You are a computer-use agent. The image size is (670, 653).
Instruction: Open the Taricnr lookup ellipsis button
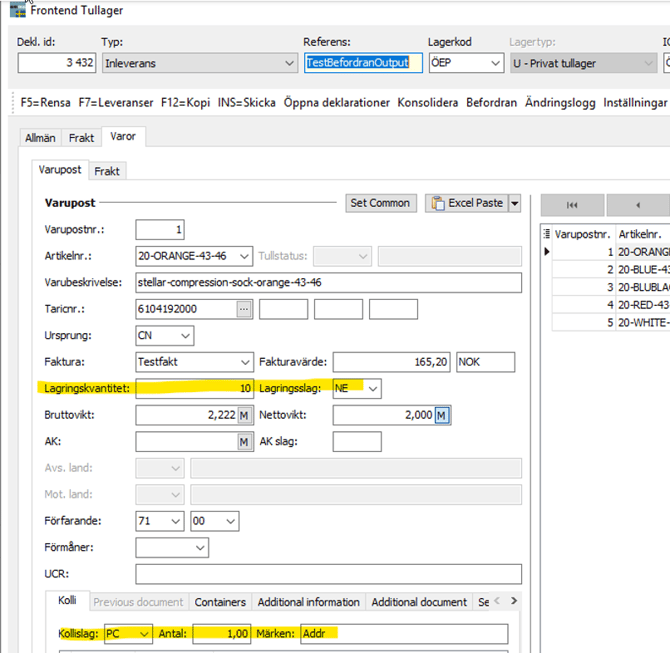tap(244, 310)
